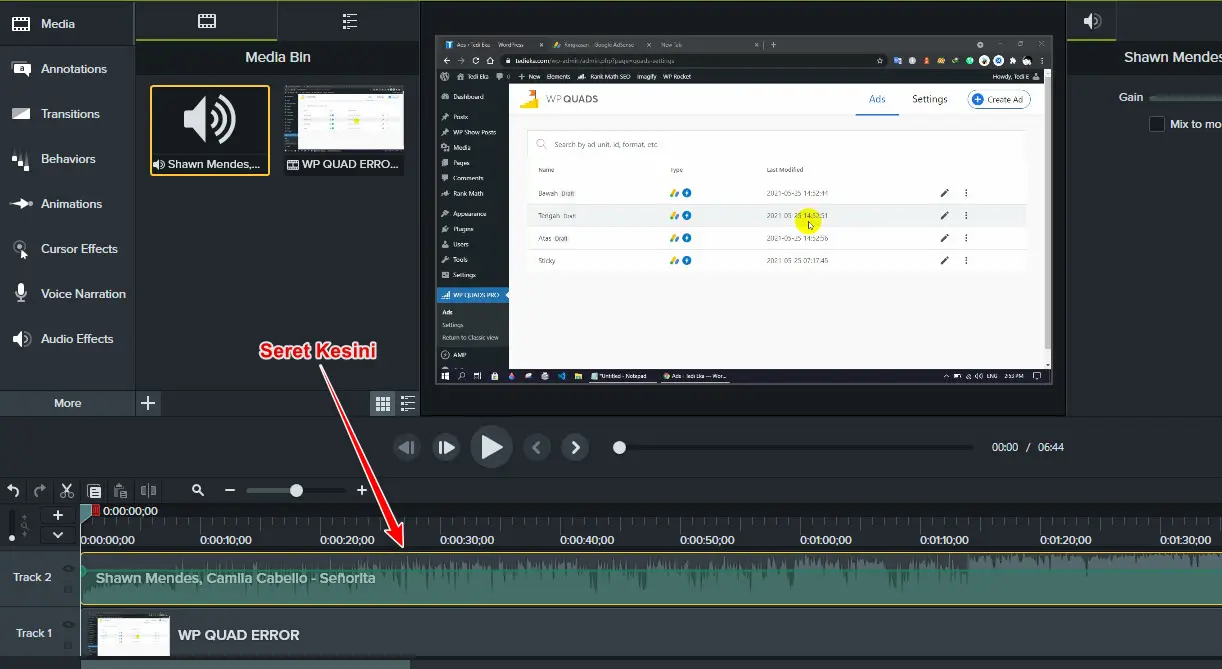The width and height of the screenshot is (1222, 669).
Task: Click the timeline horizontal scrollbar
Action: click(245, 664)
